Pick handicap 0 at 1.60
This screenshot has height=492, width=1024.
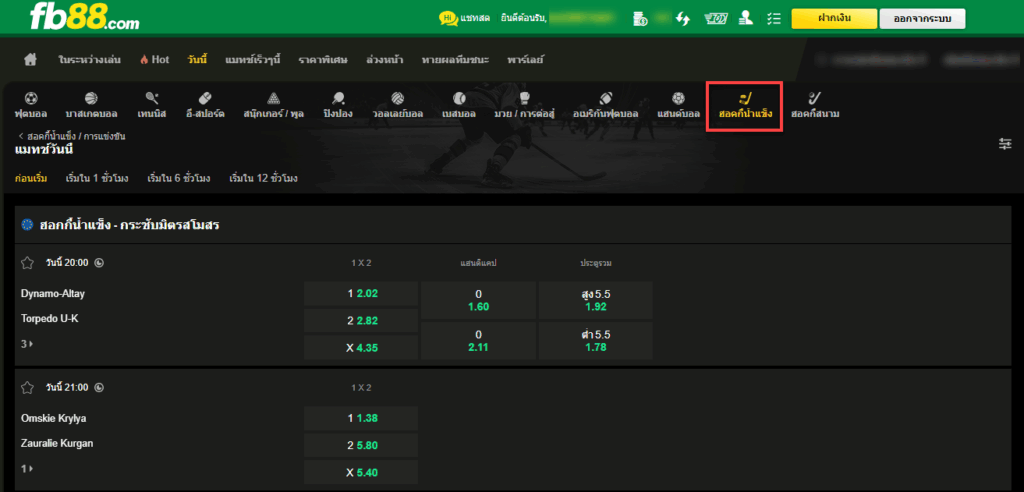(x=479, y=301)
